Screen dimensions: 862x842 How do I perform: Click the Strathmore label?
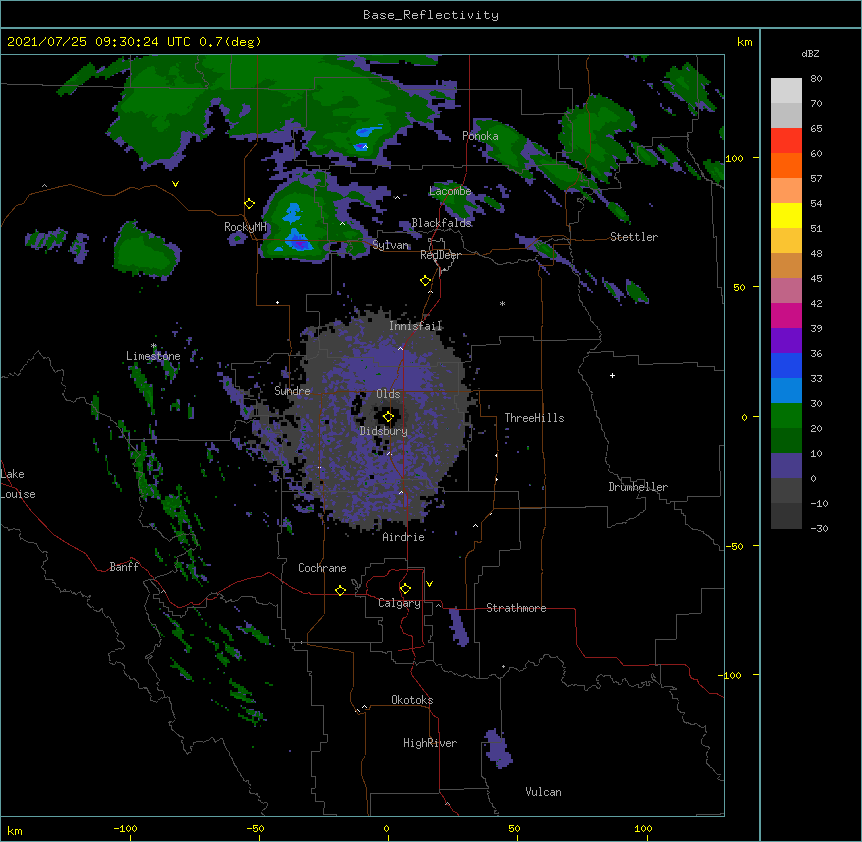tap(516, 608)
